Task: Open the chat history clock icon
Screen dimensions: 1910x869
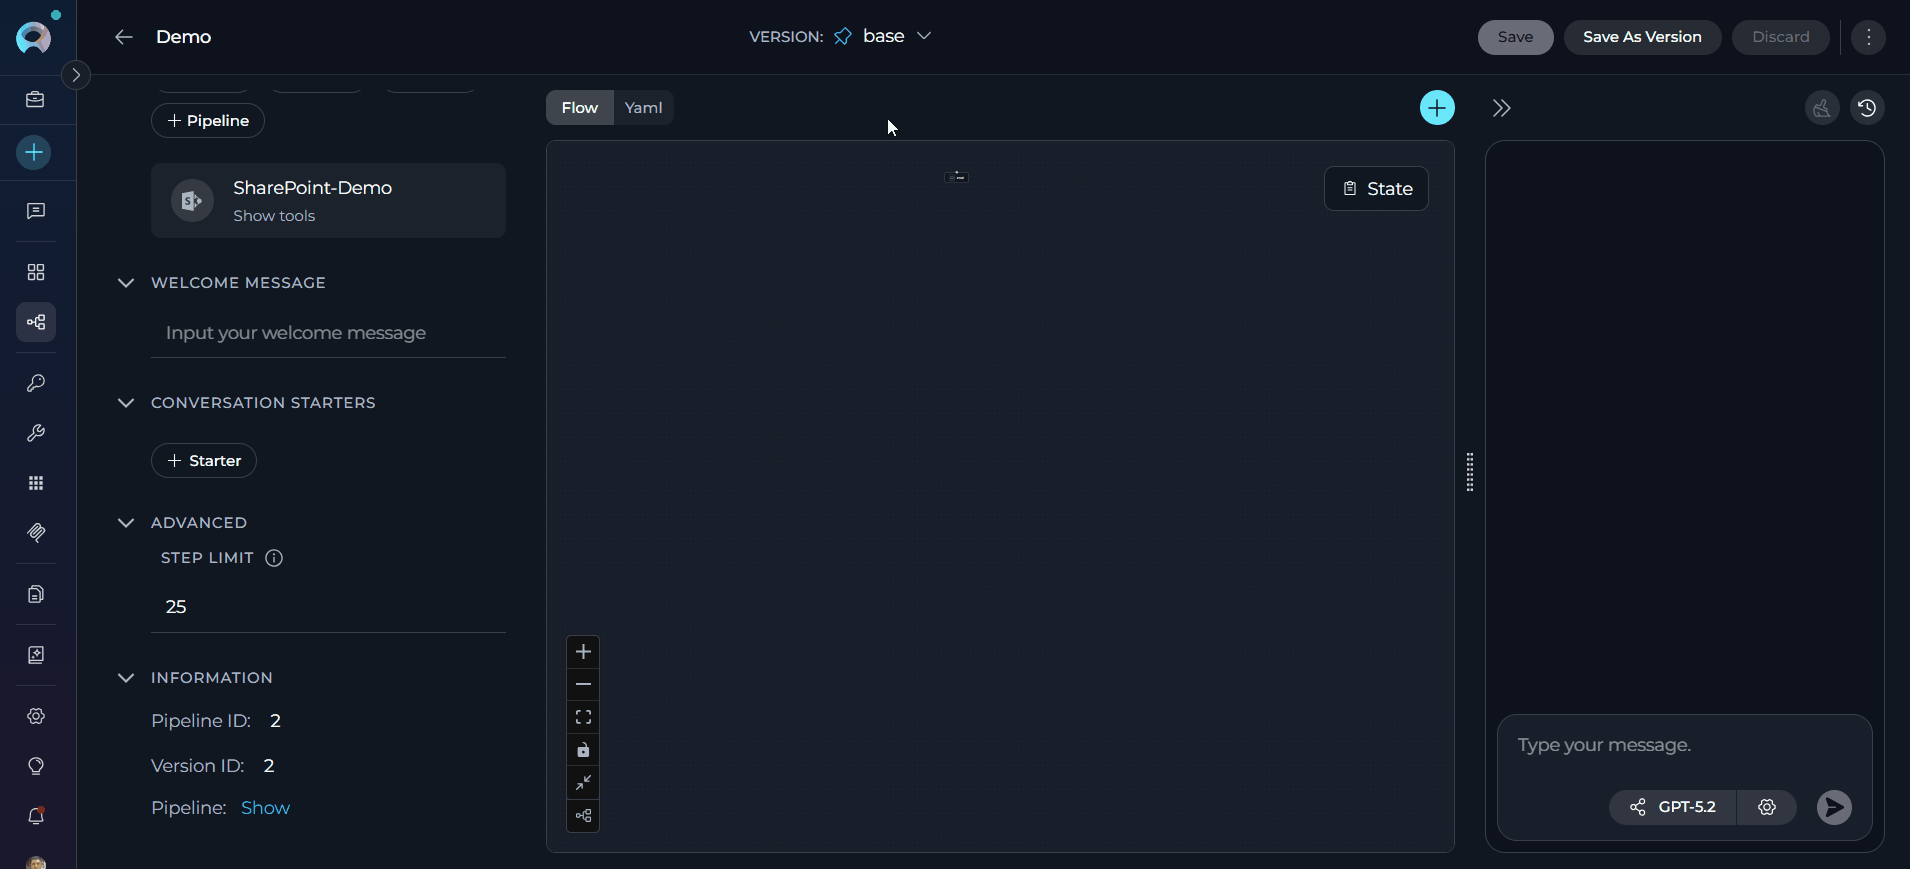Action: tap(1867, 108)
